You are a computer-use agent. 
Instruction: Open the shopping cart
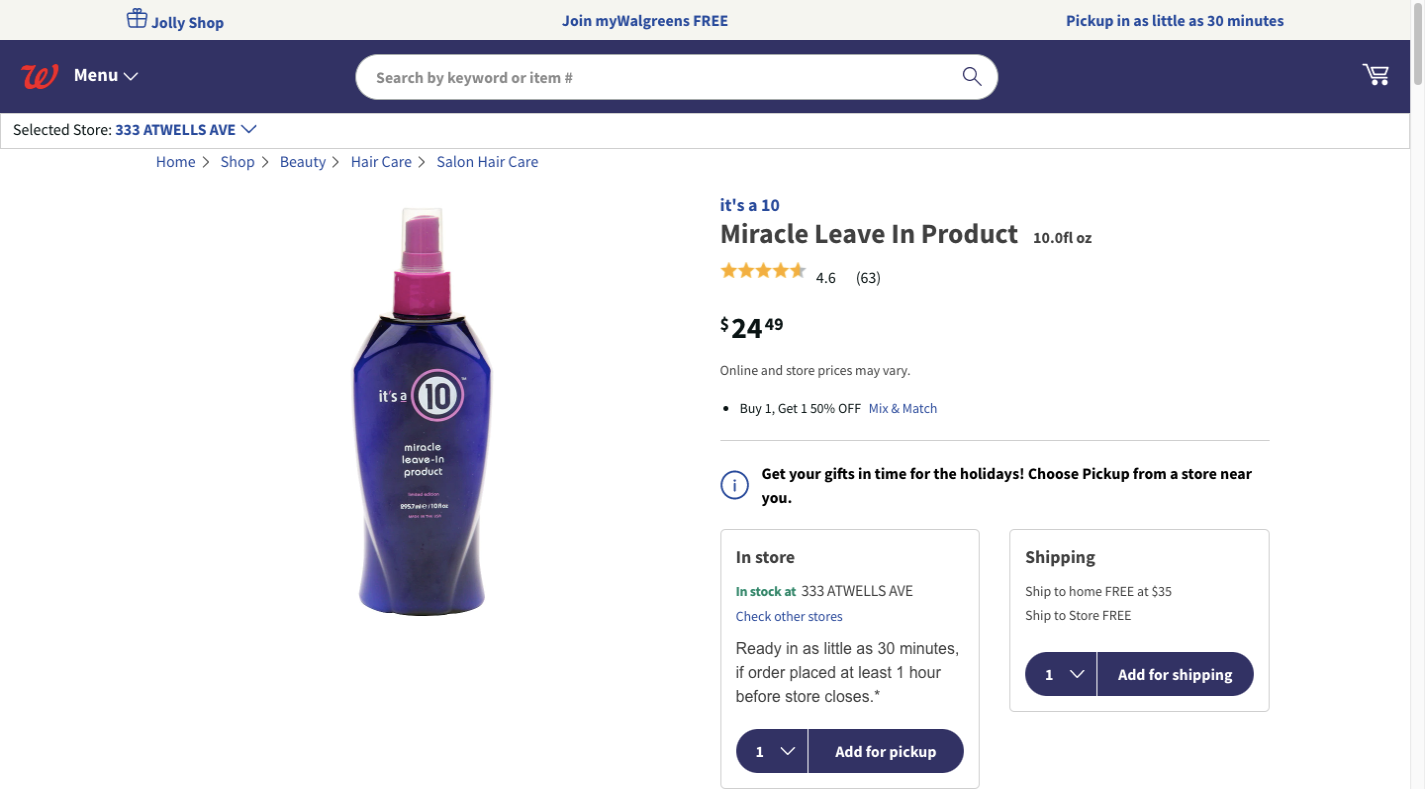pyautogui.click(x=1375, y=74)
